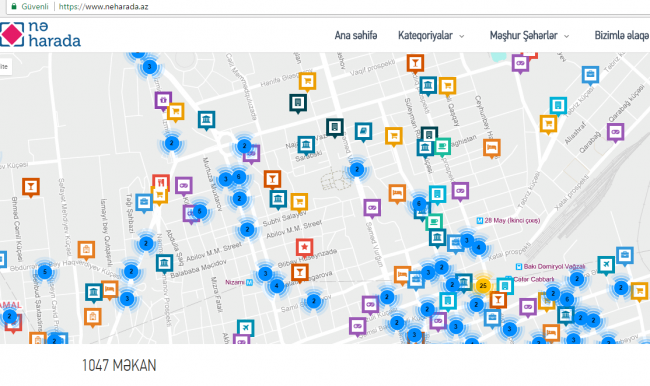
Task: Open the red restaurant fork-knife marker
Action: pos(160,182)
